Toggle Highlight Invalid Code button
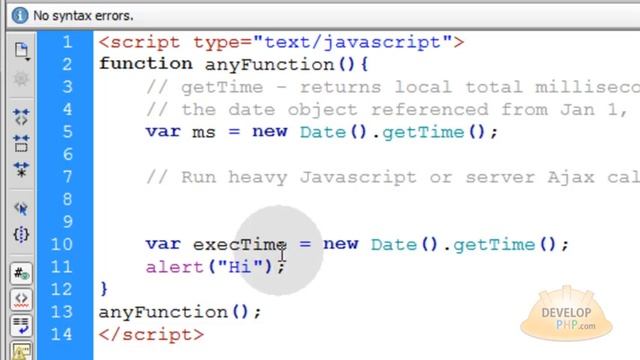This screenshot has height=360, width=640. click(x=21, y=300)
